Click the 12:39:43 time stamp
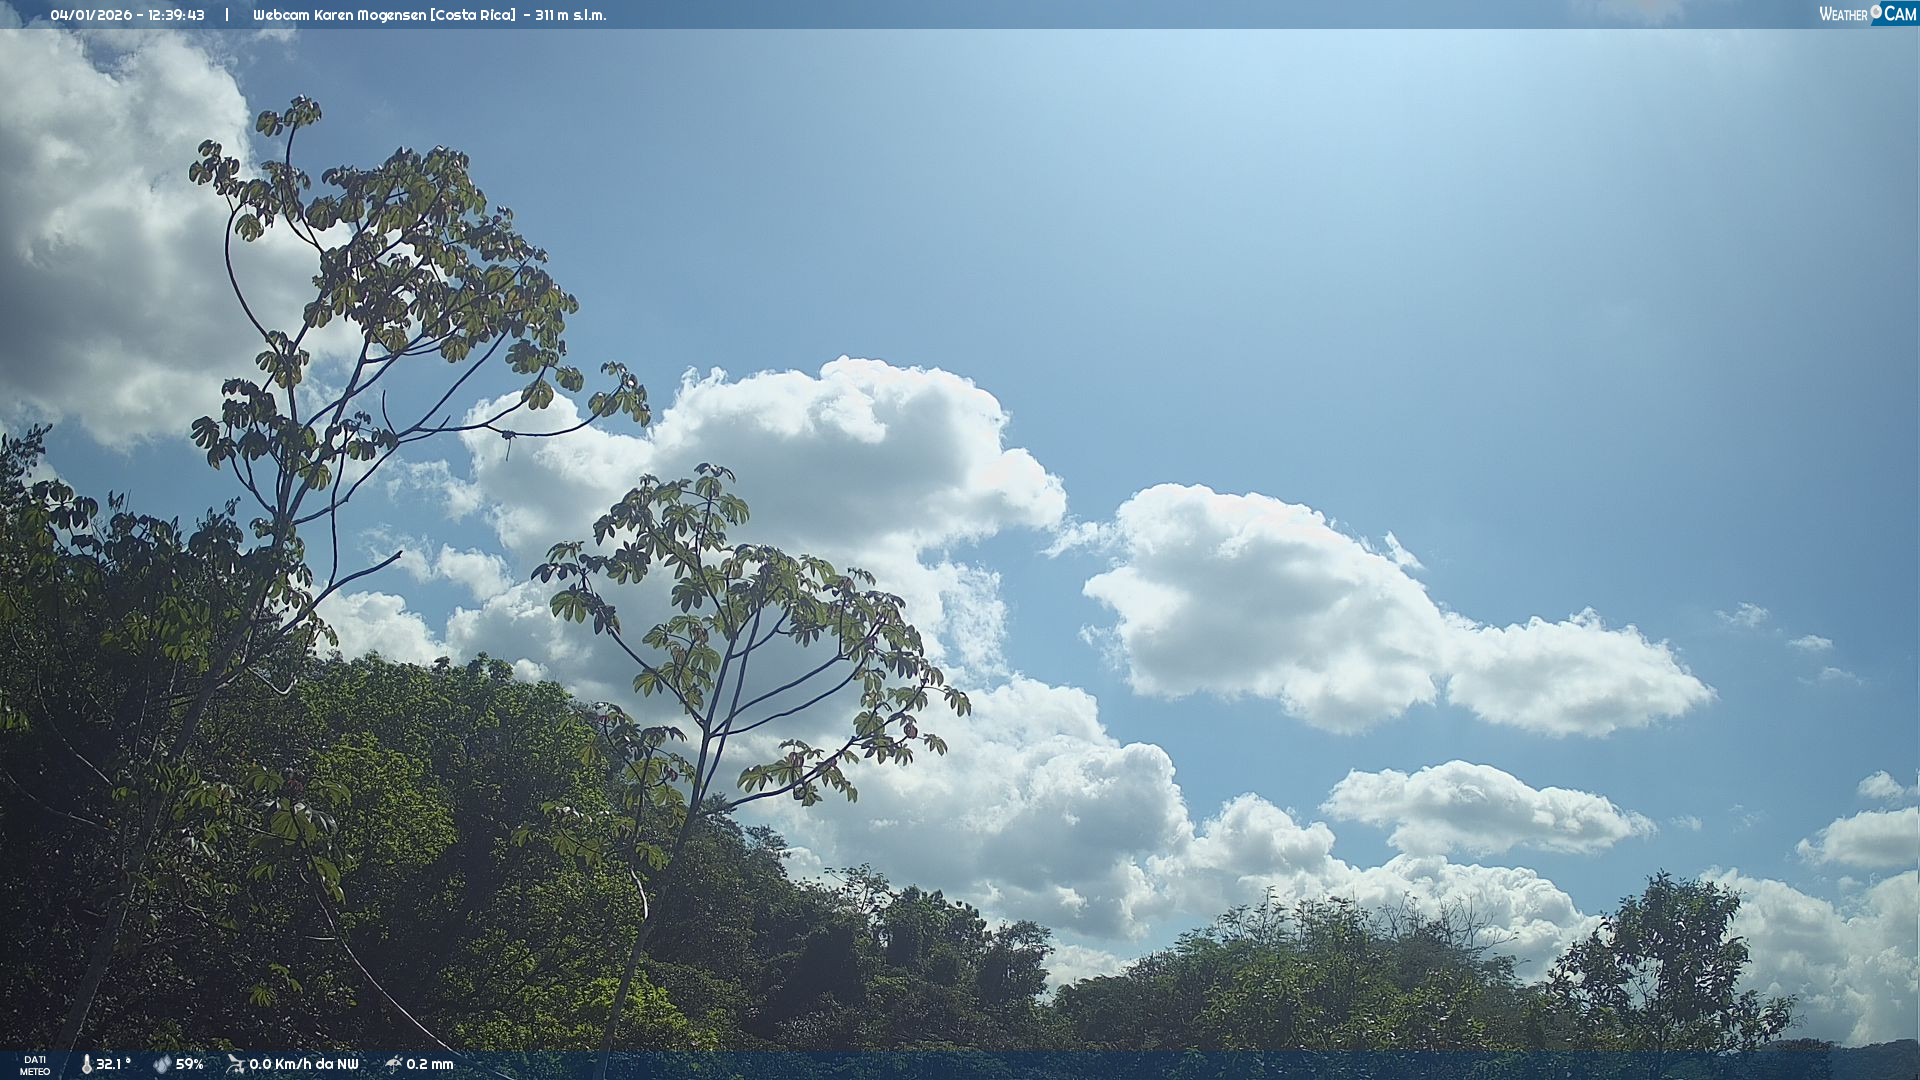Image resolution: width=1920 pixels, height=1080 pixels. point(176,15)
